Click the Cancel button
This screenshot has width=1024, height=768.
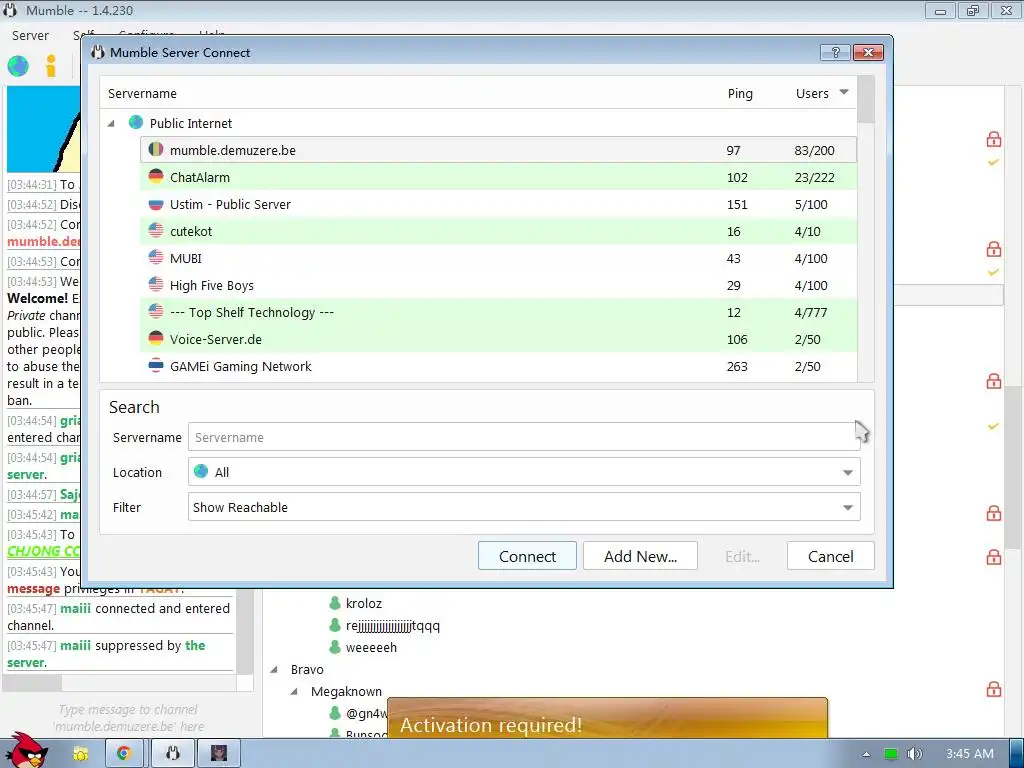(x=830, y=556)
